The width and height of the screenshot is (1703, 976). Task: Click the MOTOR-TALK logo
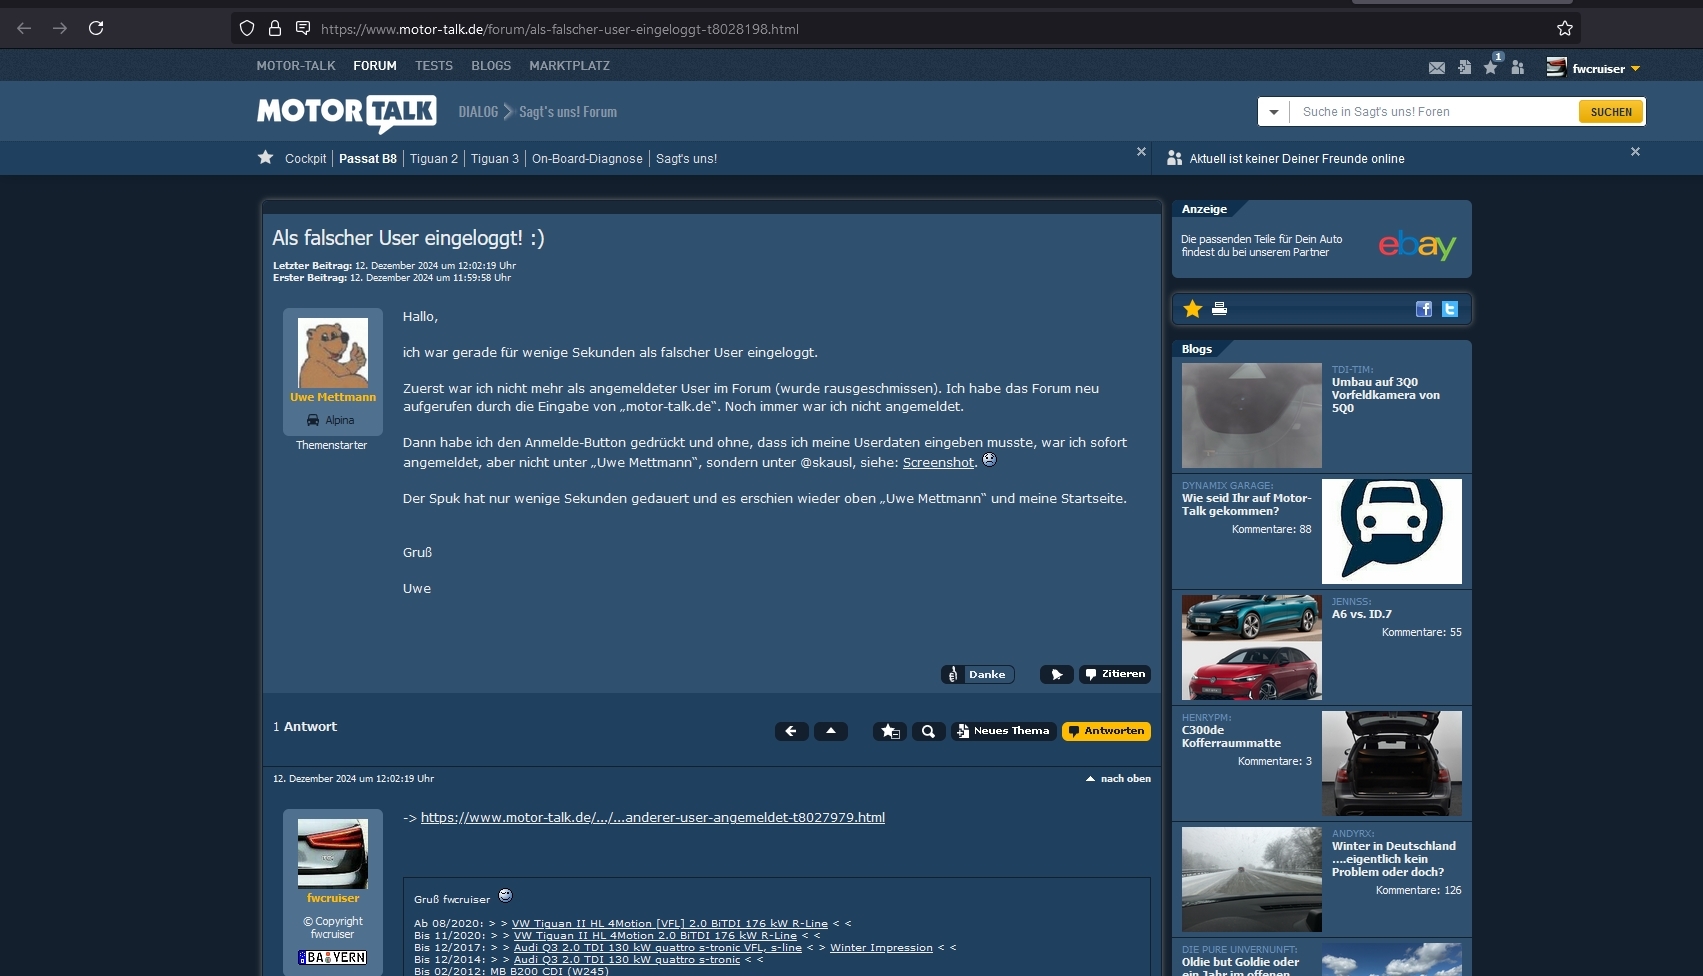[346, 113]
